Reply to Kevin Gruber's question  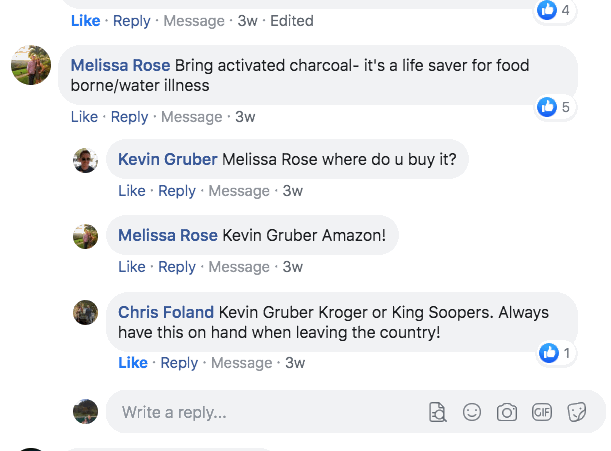point(177,191)
